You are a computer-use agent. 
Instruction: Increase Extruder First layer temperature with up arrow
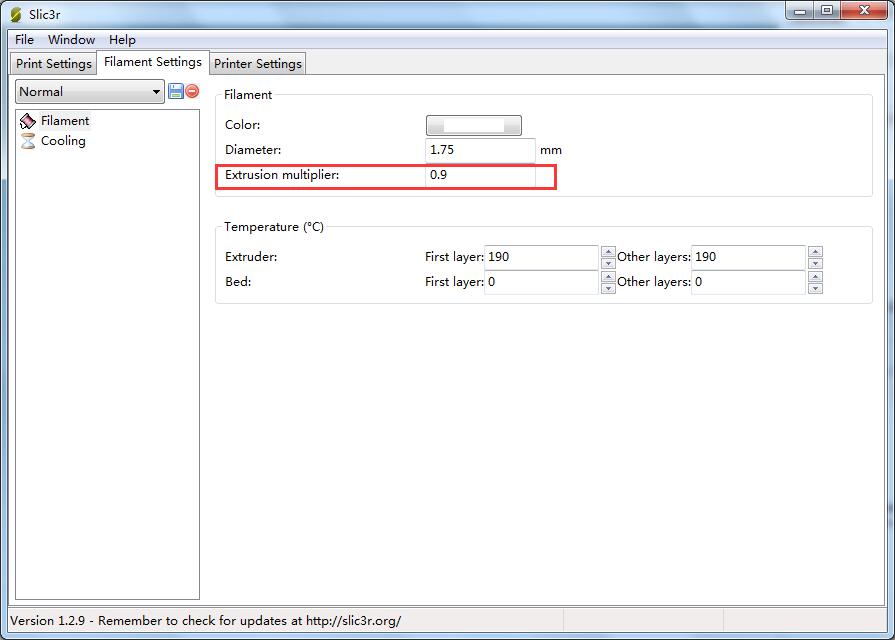click(x=608, y=252)
